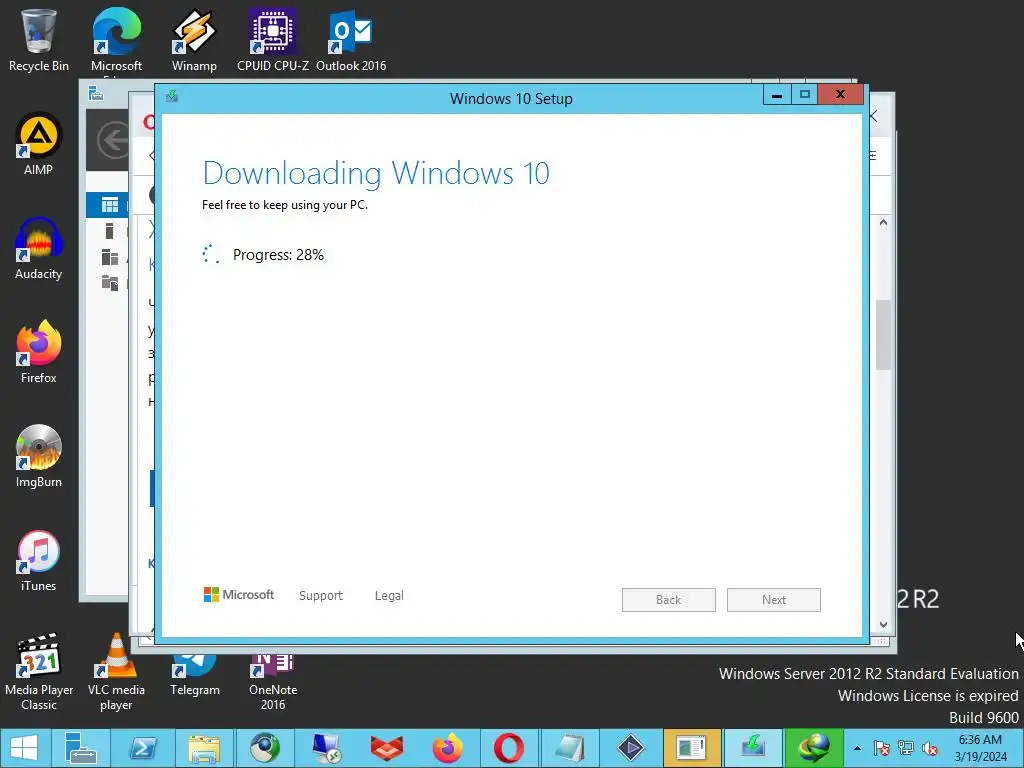Click the muted volume tray icon
The width and height of the screenshot is (1024, 768).
pyautogui.click(x=930, y=748)
